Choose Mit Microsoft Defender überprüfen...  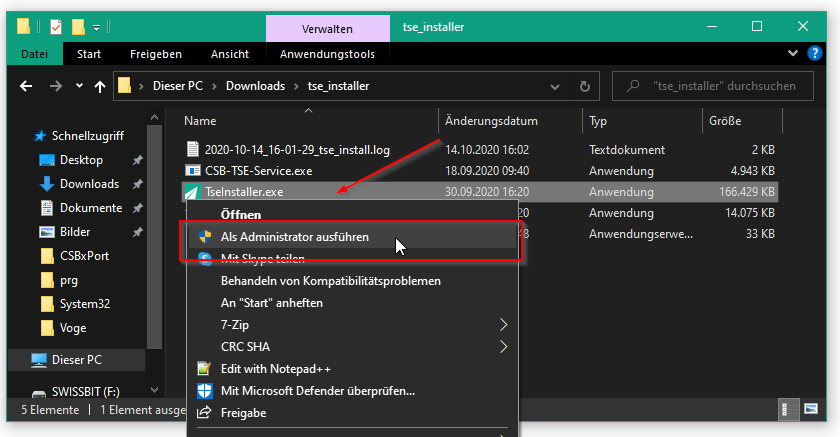(x=352, y=391)
